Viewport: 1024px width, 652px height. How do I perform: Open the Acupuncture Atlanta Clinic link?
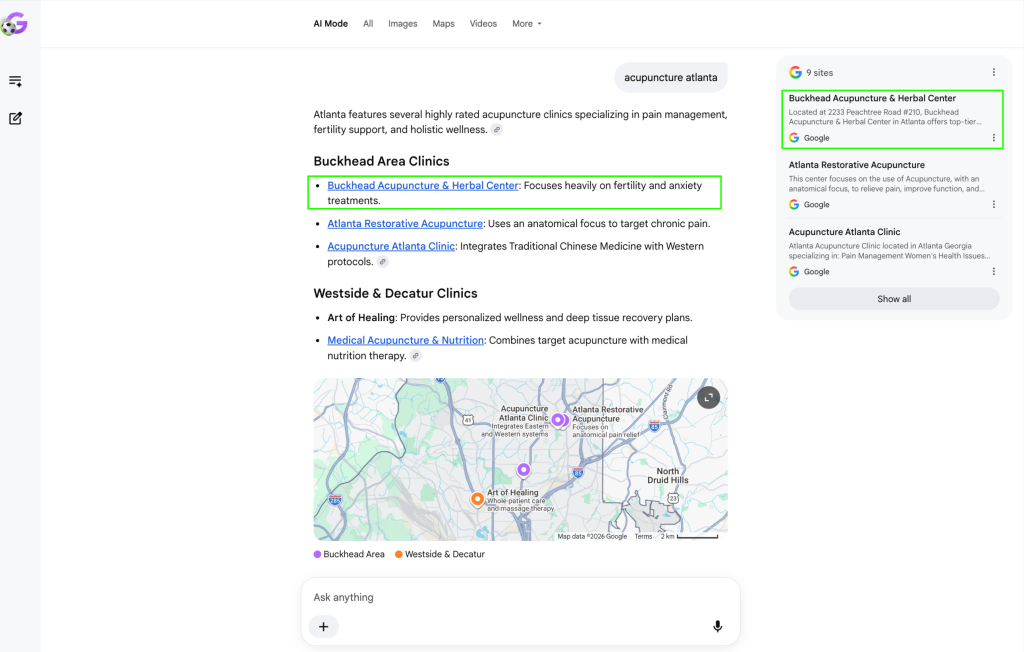coord(391,246)
